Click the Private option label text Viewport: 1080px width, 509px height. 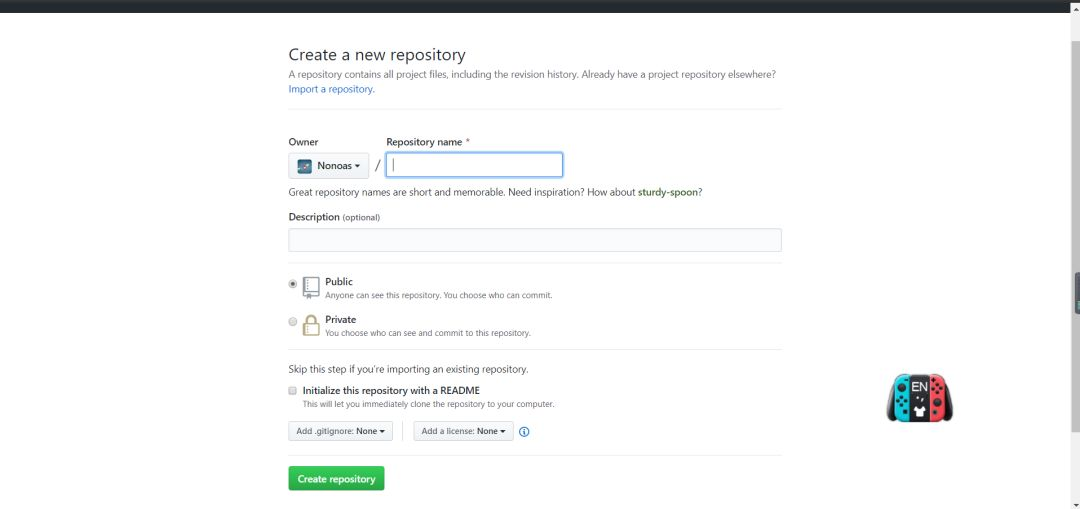pyautogui.click(x=341, y=320)
